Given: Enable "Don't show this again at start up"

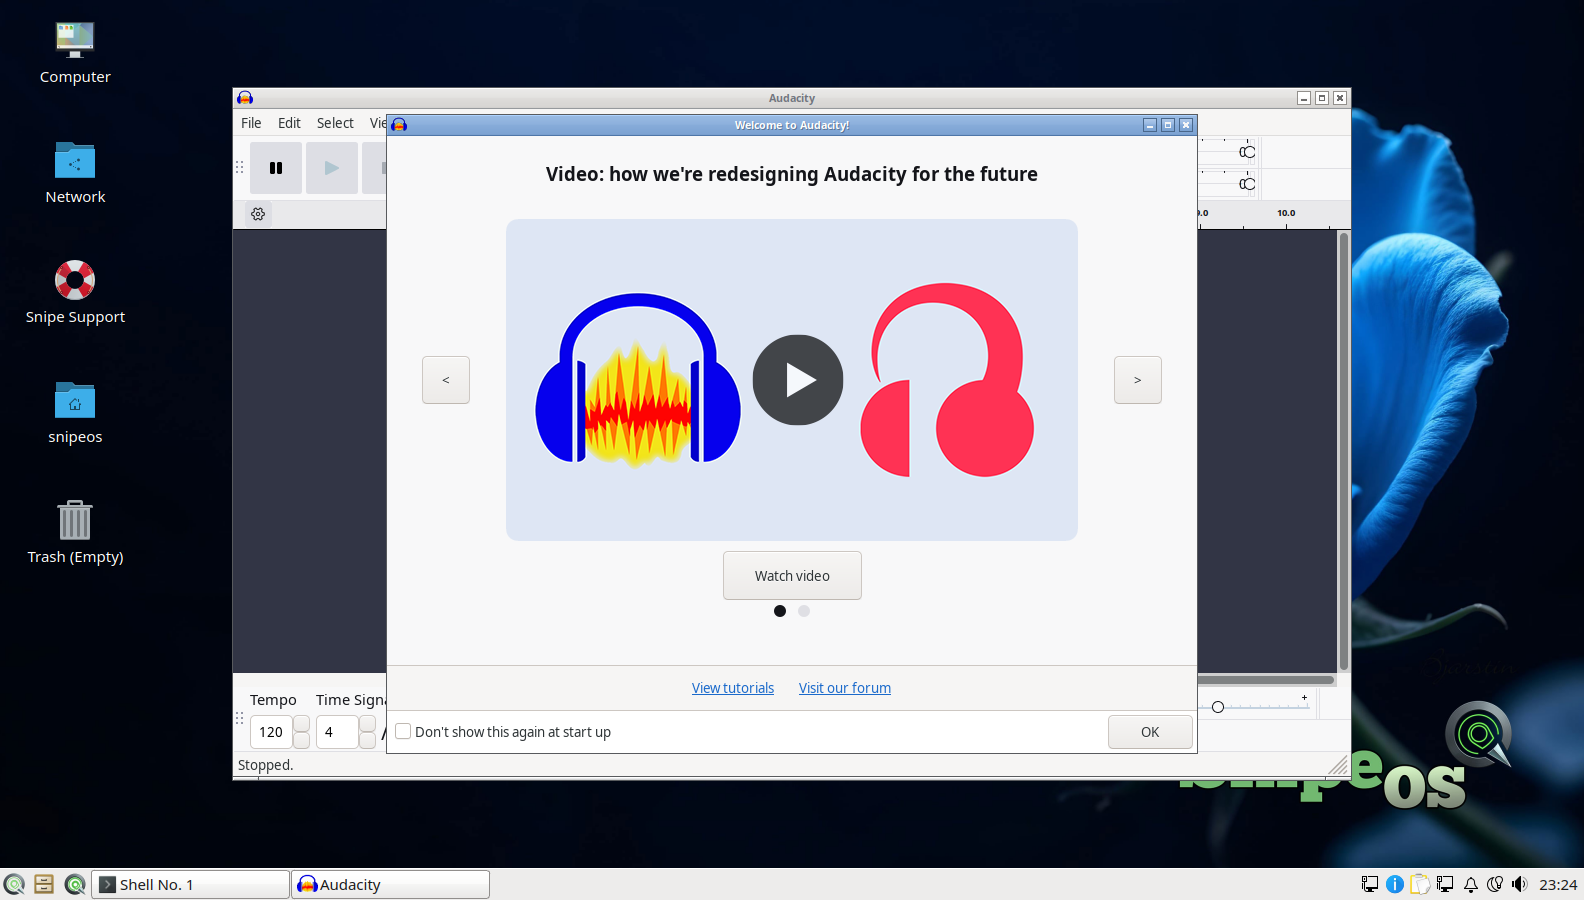Looking at the screenshot, I should pyautogui.click(x=403, y=731).
